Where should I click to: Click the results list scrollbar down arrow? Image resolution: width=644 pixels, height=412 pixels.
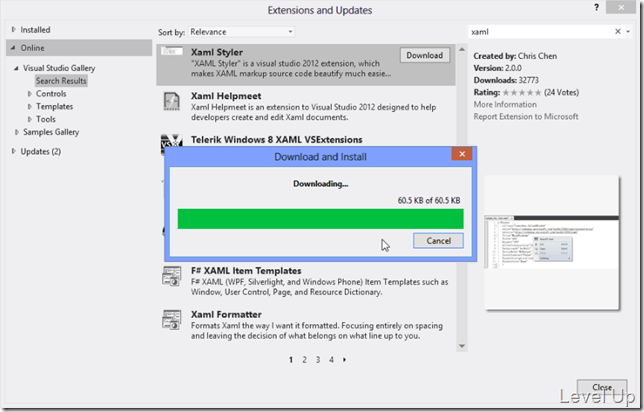tap(462, 346)
